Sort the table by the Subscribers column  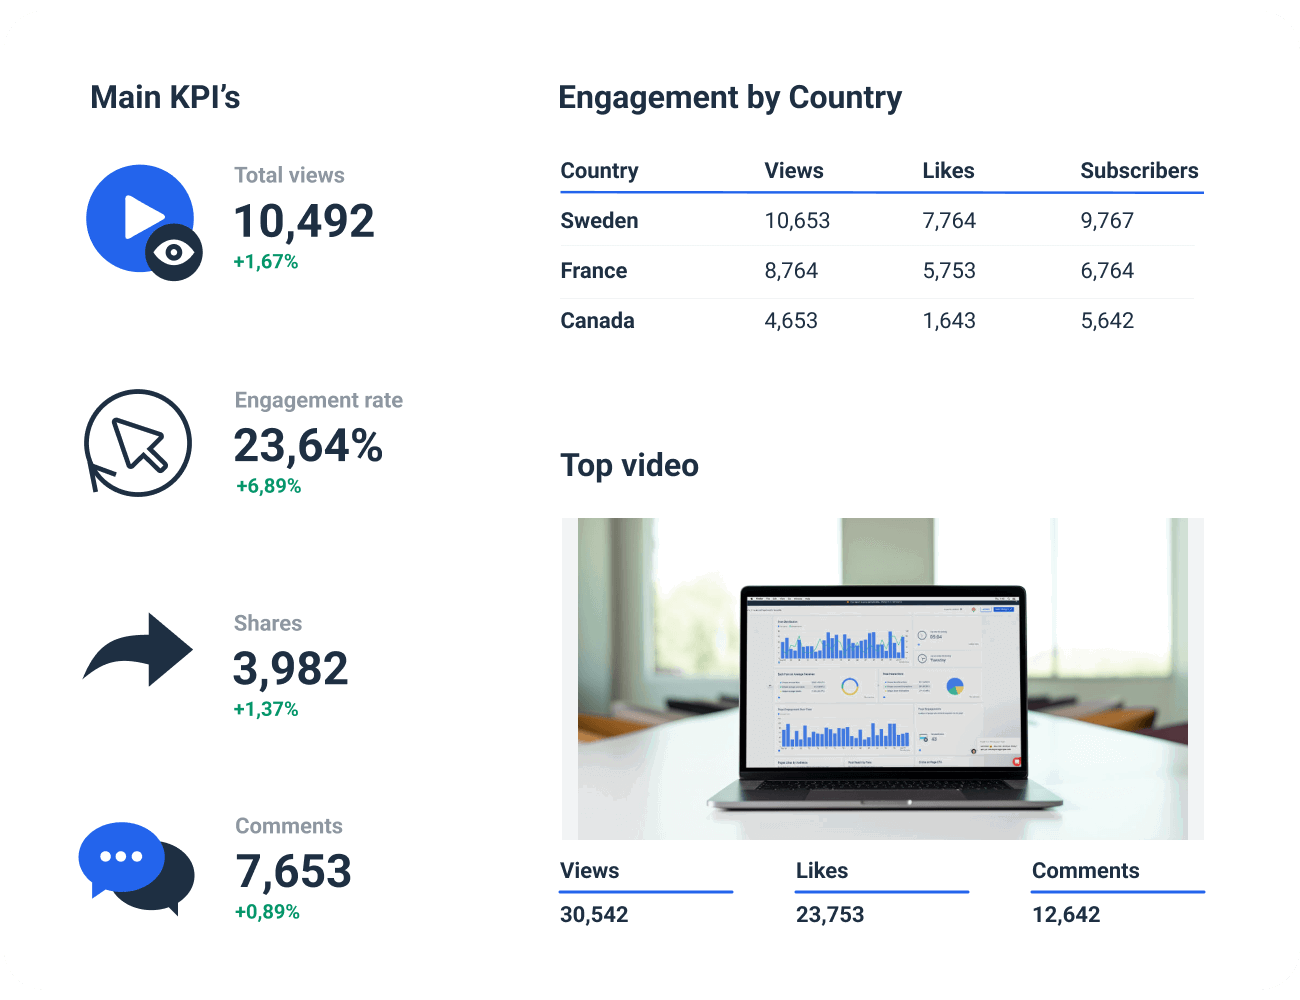(1139, 170)
